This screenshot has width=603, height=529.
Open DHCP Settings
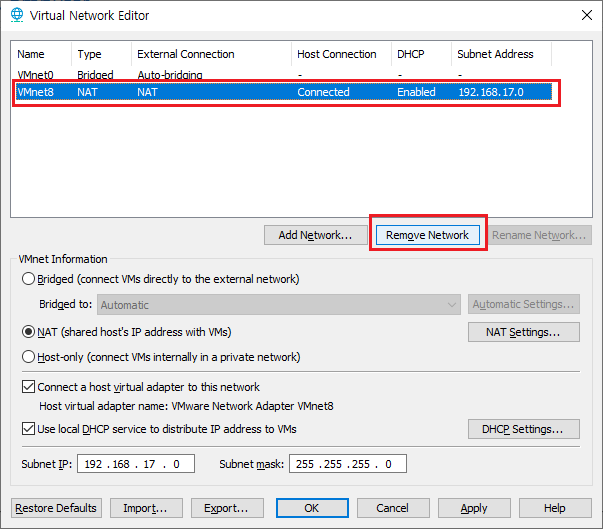523,429
